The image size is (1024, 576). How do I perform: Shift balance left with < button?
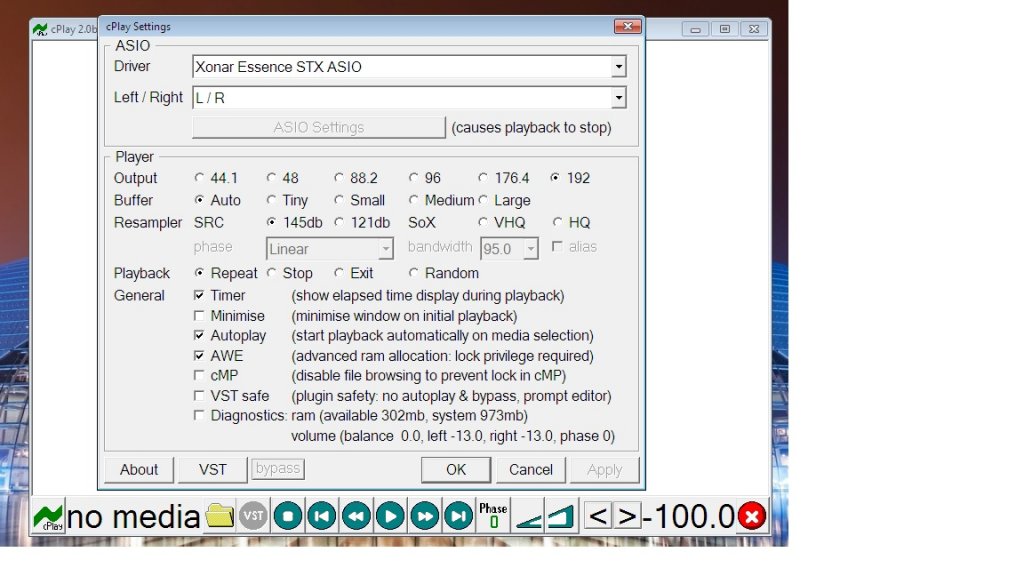click(x=598, y=517)
